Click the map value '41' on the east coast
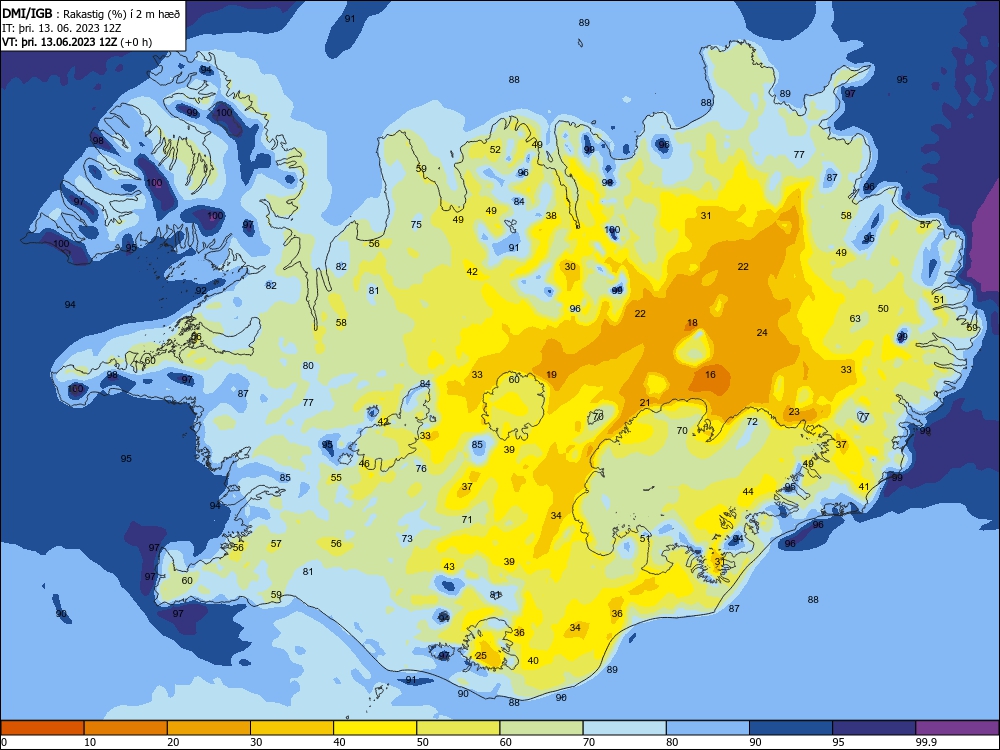1000x750 pixels. [864, 487]
